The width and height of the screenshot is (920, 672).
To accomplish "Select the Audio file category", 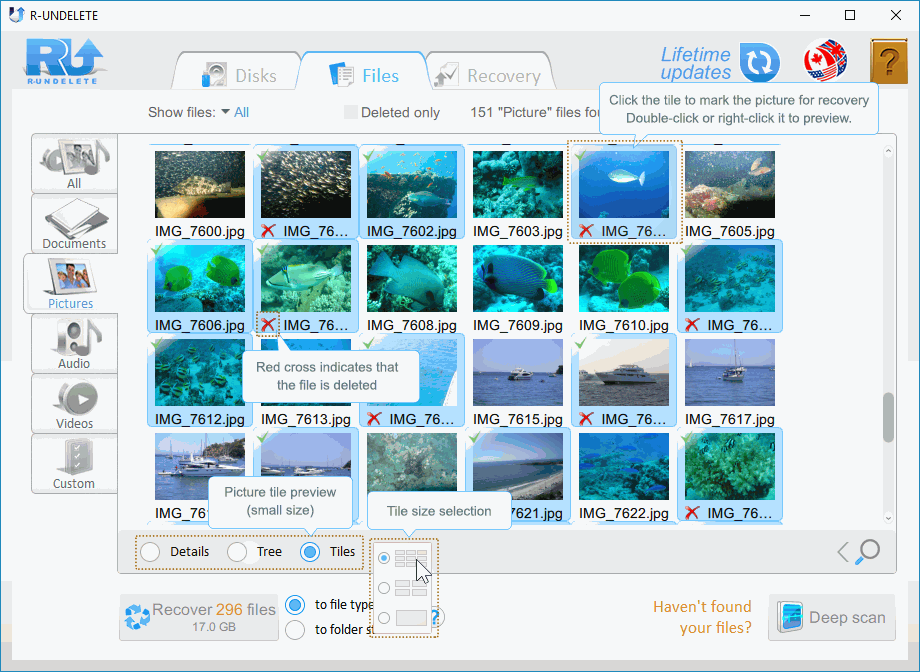I will point(74,343).
